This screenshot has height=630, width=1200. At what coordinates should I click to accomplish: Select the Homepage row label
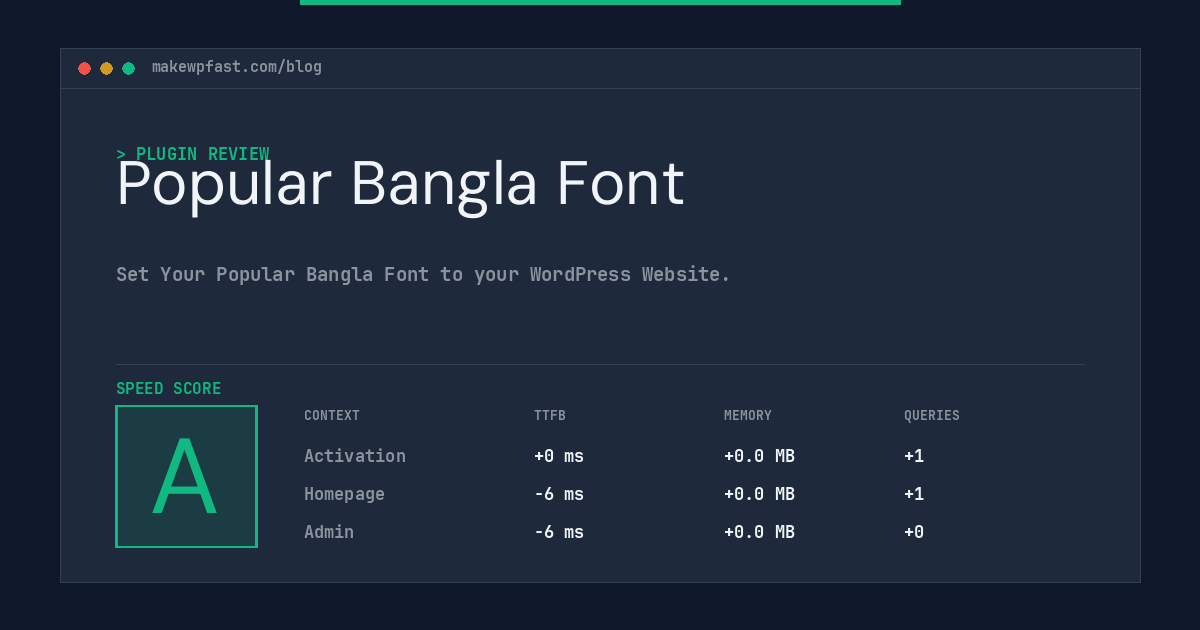[344, 494]
